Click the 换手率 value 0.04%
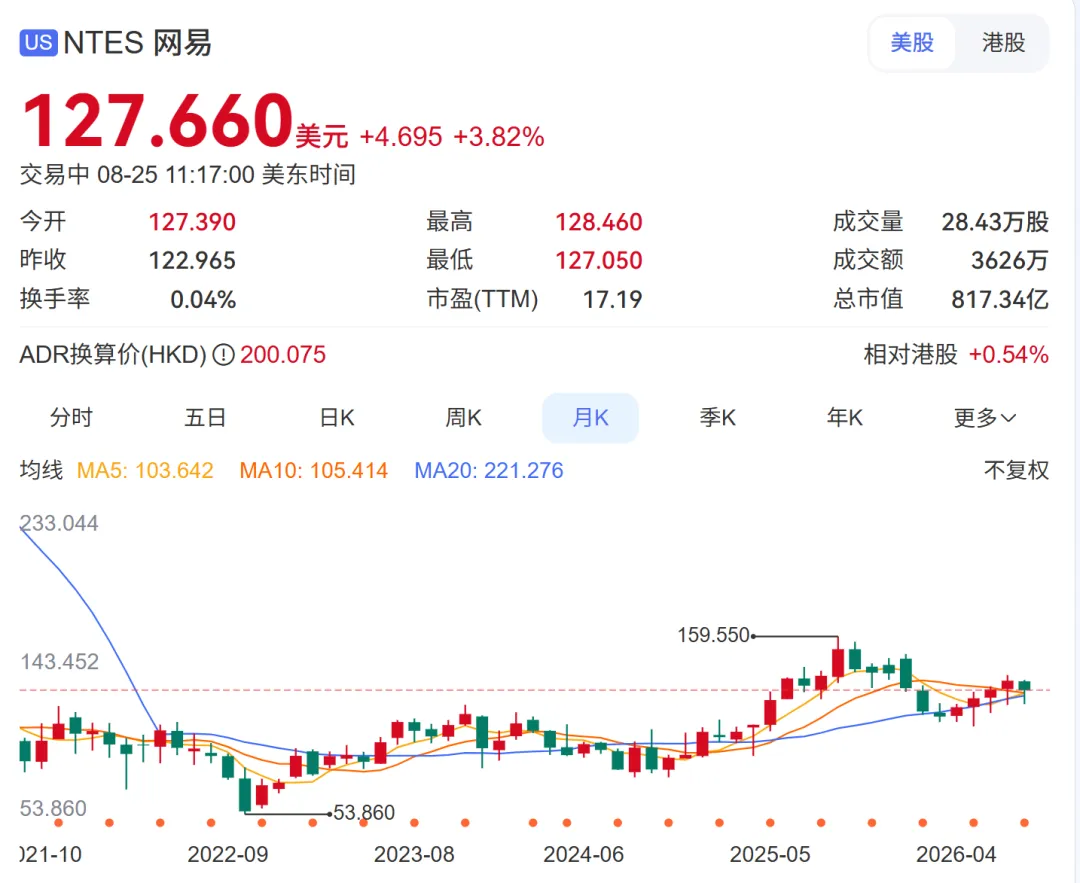The image size is (1080, 883). pyautogui.click(x=203, y=300)
